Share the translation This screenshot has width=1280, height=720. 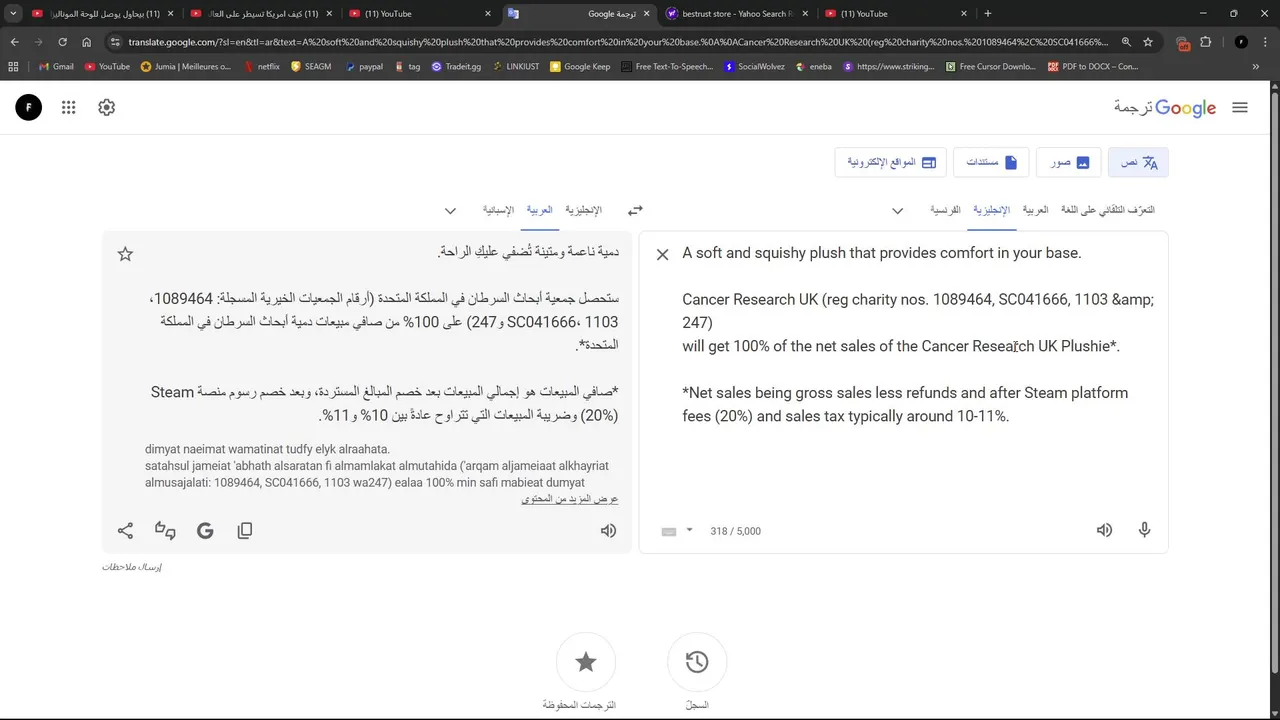pyautogui.click(x=125, y=531)
